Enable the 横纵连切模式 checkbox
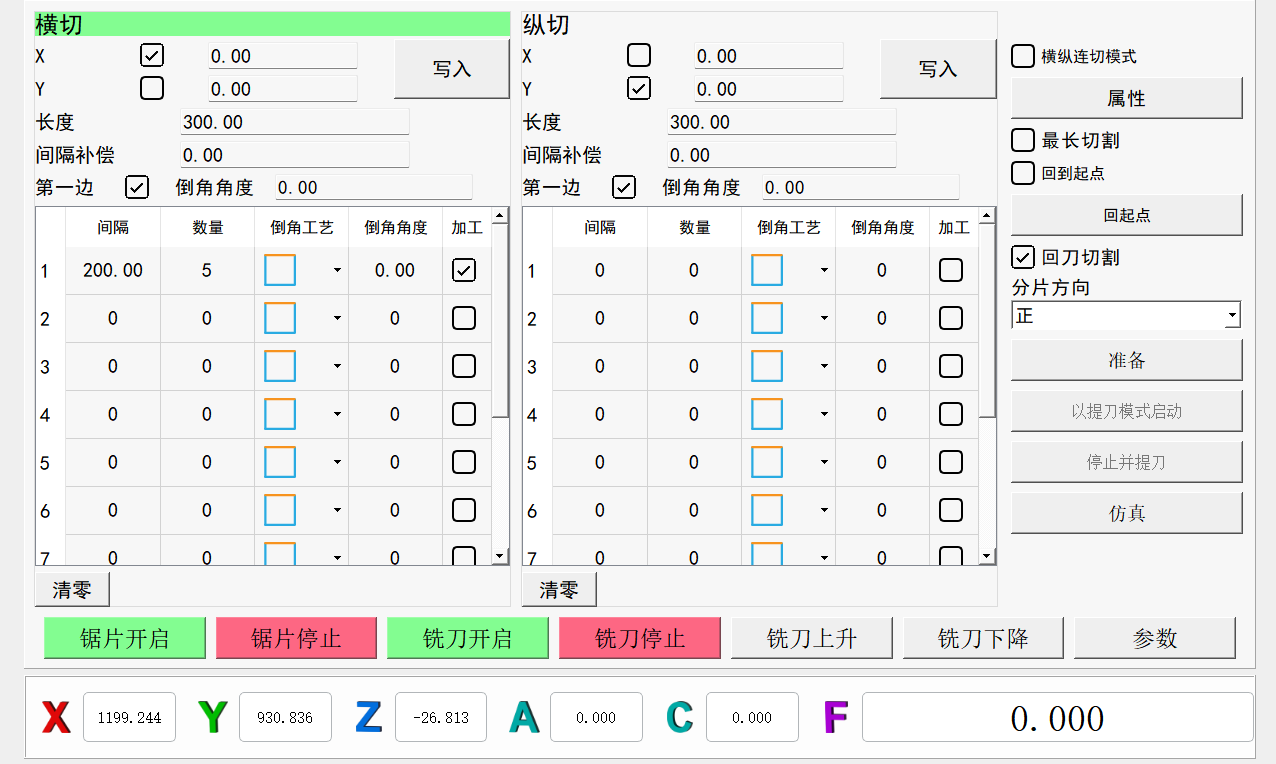The width and height of the screenshot is (1276, 764). pos(1023,56)
